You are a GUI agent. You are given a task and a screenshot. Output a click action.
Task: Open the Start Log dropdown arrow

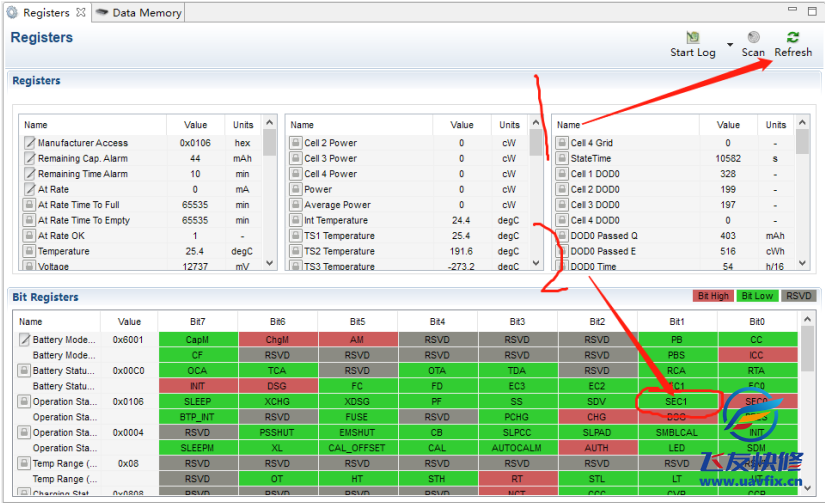click(729, 45)
